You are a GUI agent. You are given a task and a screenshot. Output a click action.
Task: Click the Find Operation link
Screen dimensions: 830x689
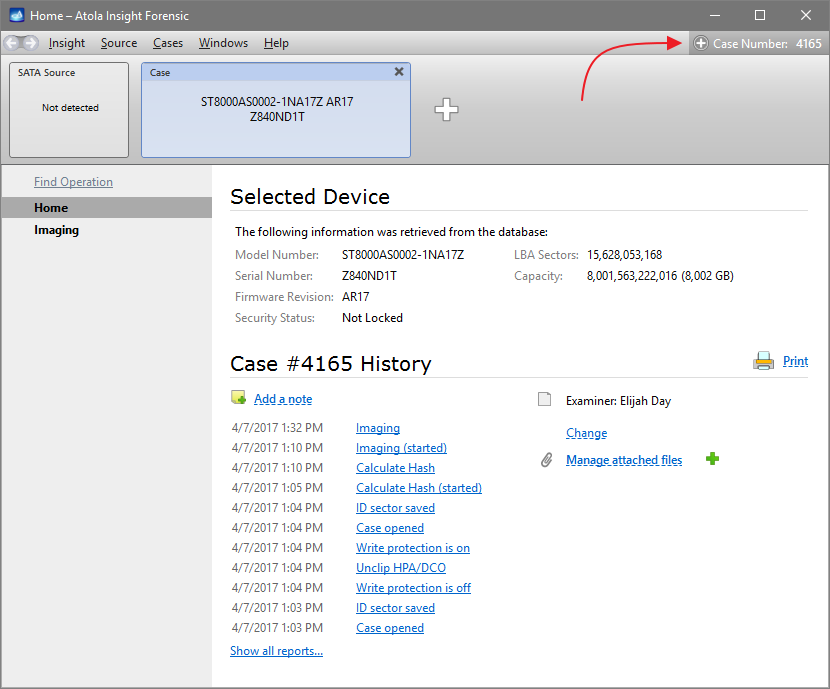[73, 182]
